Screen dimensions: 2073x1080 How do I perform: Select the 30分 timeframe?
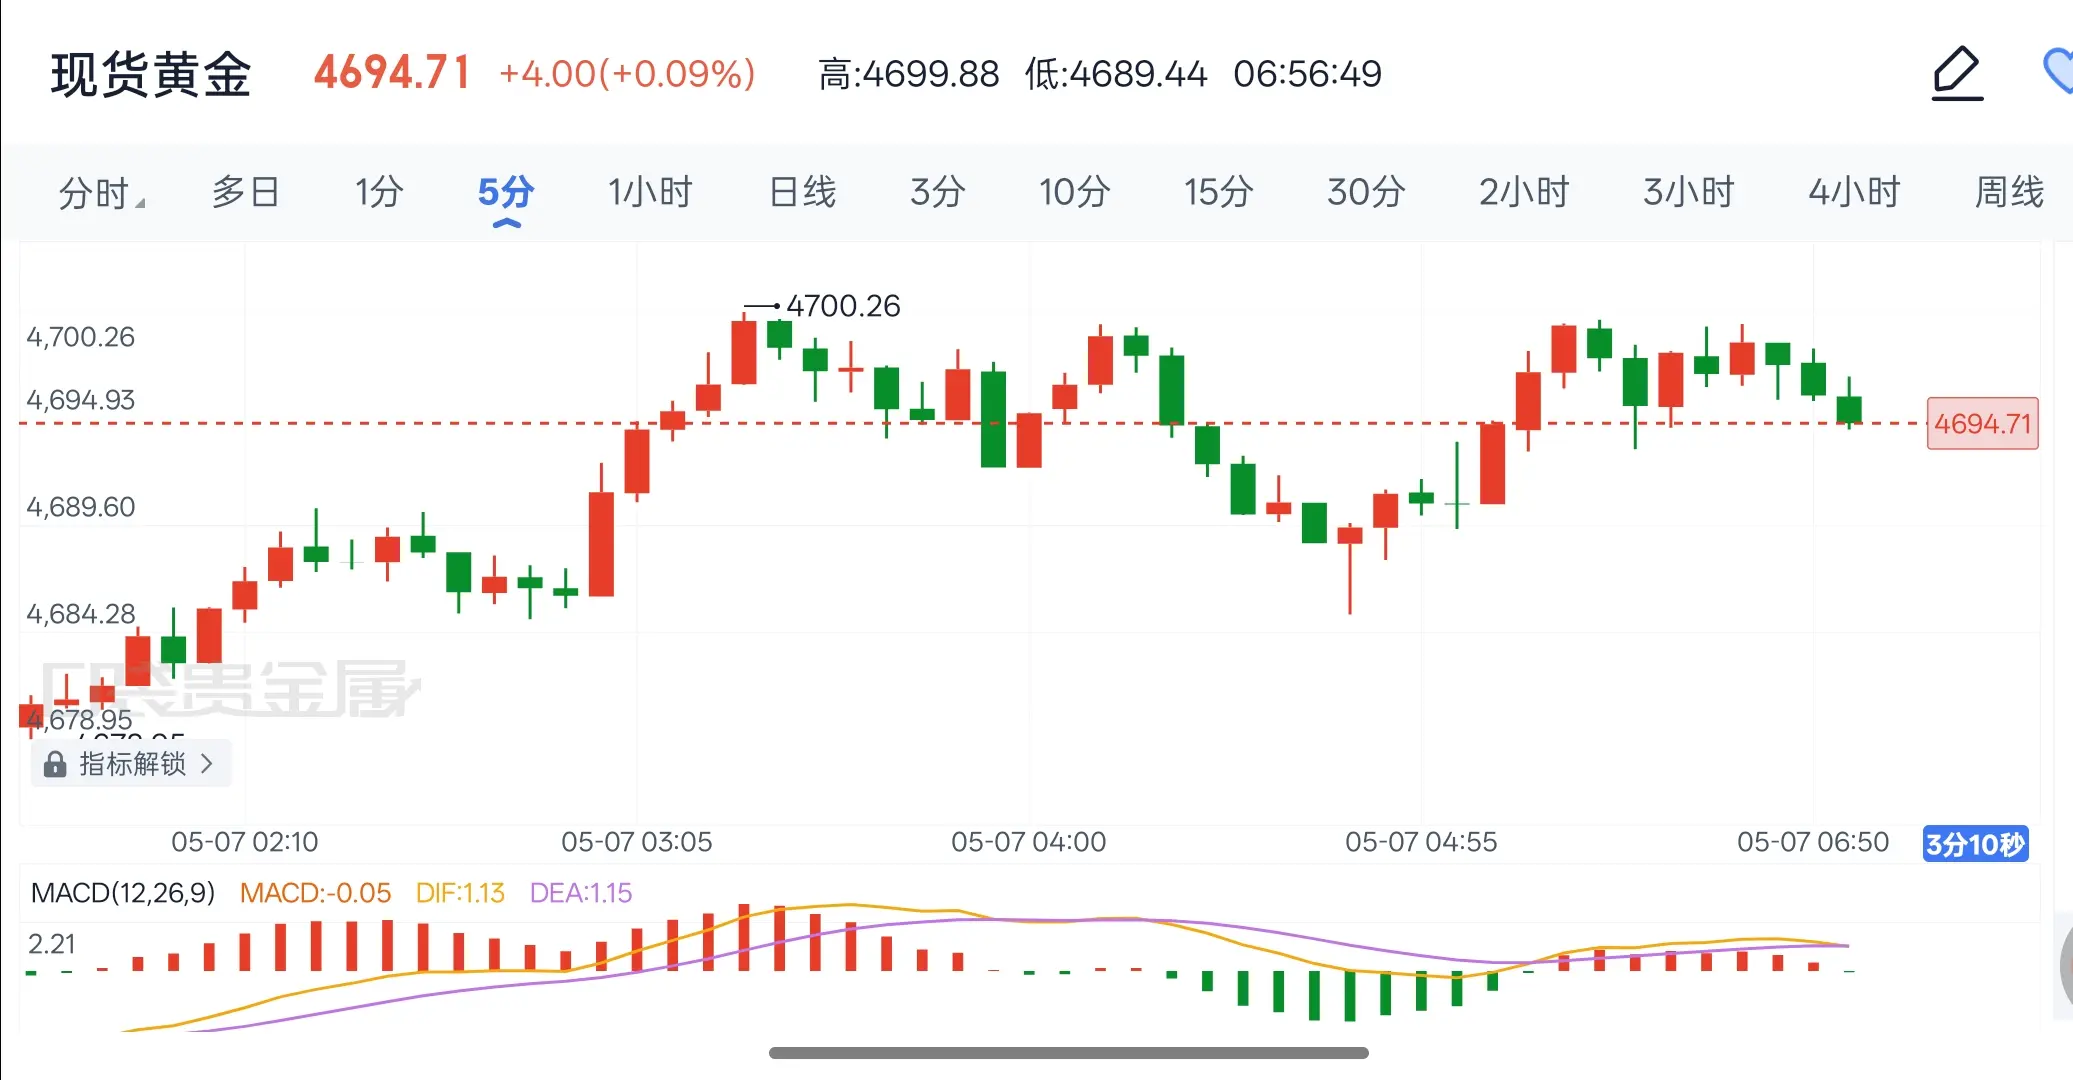coord(1366,191)
